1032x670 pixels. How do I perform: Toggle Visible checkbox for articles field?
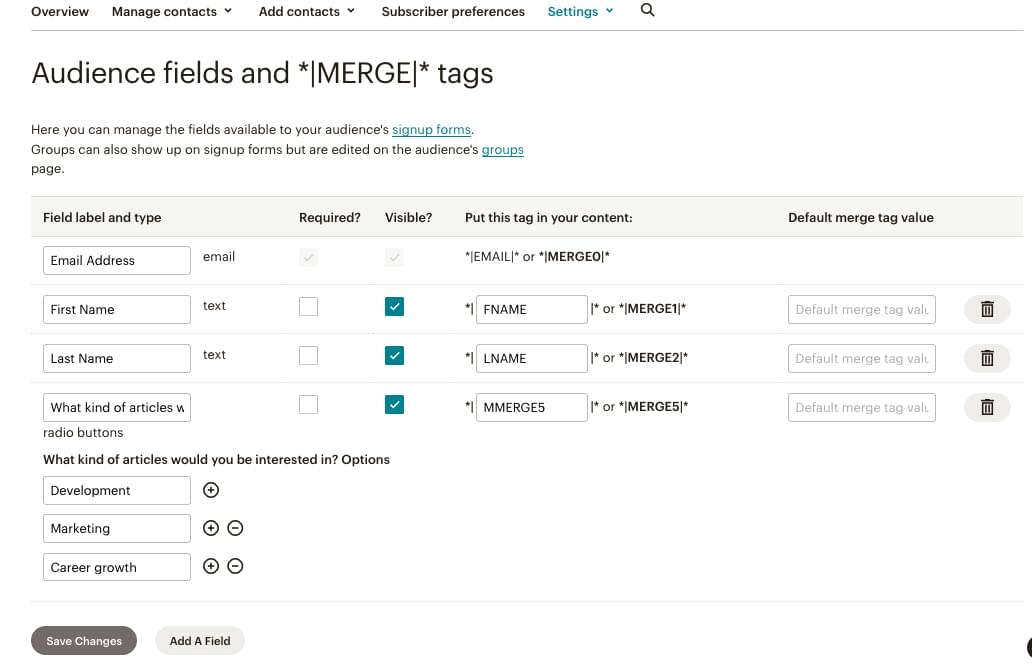point(394,405)
